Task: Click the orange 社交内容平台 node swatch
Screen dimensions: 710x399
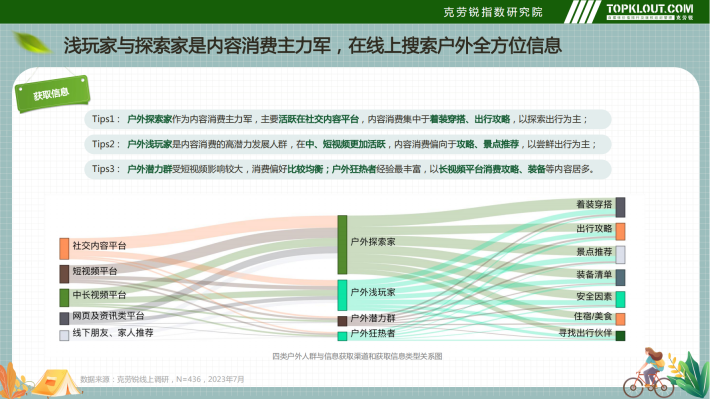Action: click(x=64, y=249)
